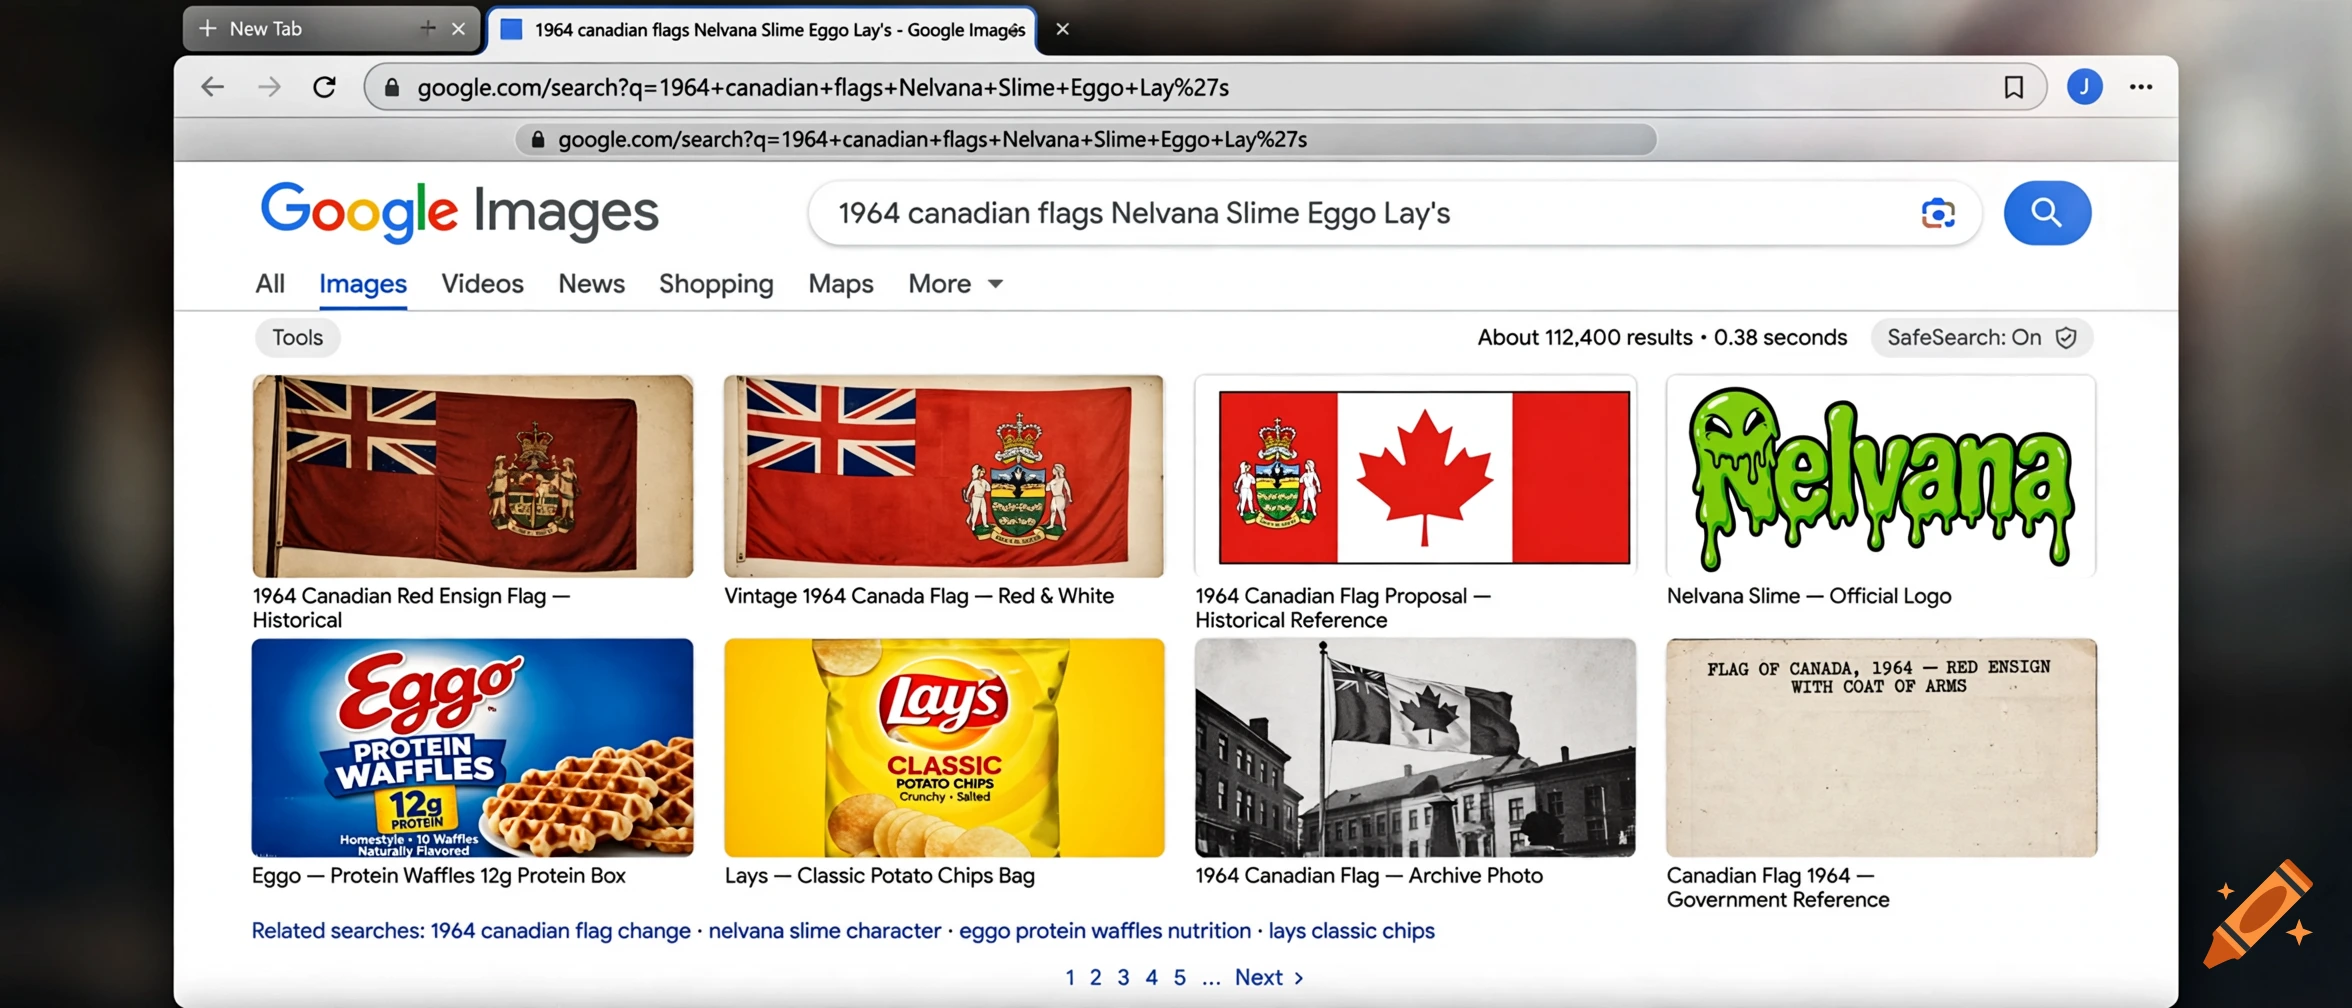Open the black-and-white Archive Photo image
Image resolution: width=2352 pixels, height=1008 pixels.
pos(1415,748)
